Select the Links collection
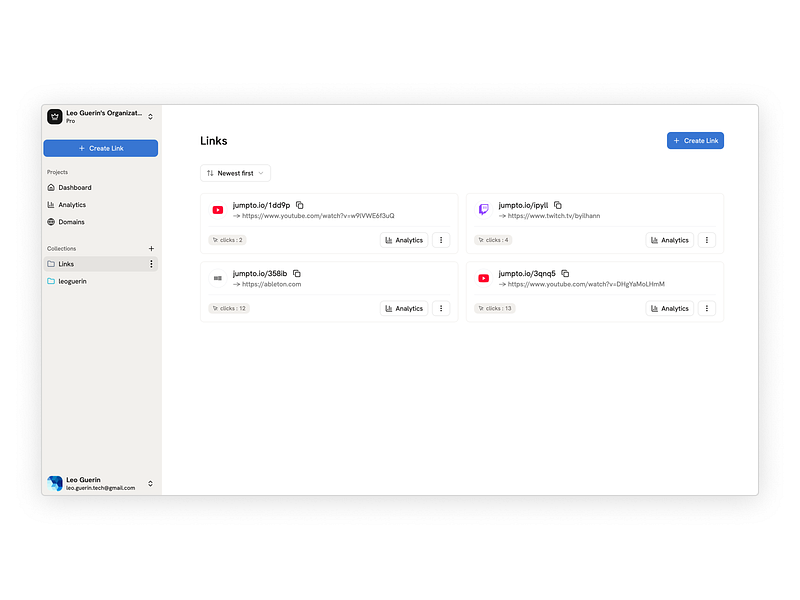Screen dimensions: 800x600 101,264
